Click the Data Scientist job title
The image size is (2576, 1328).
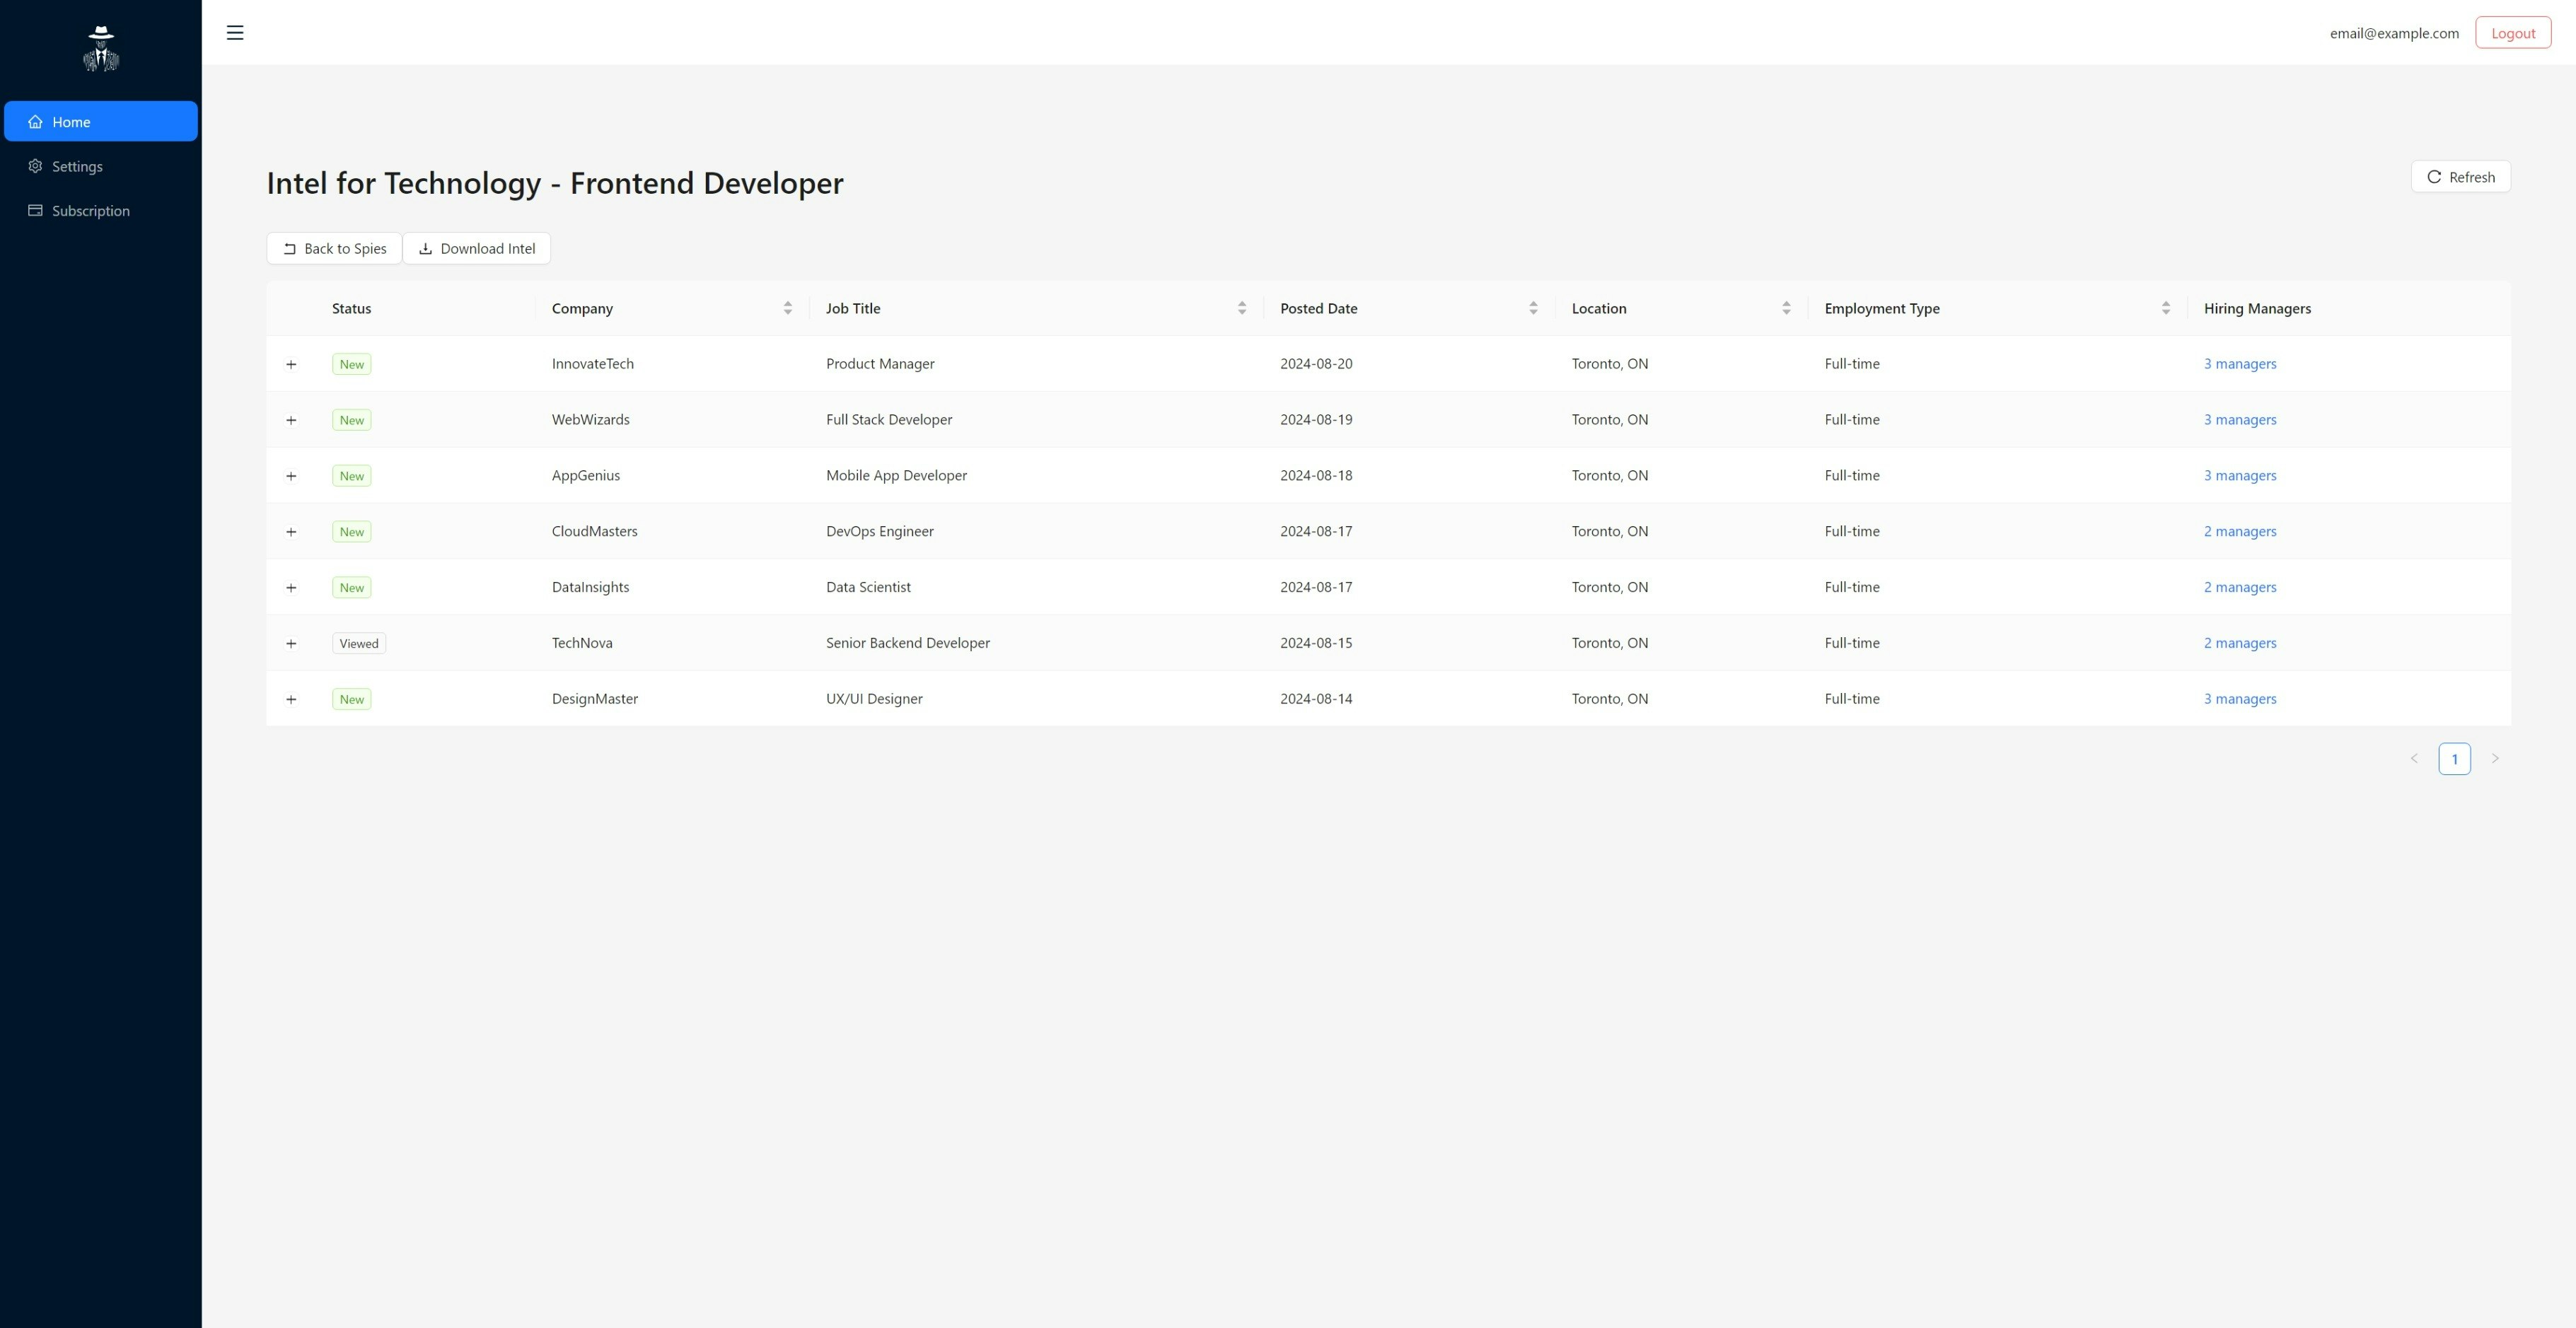click(x=868, y=587)
